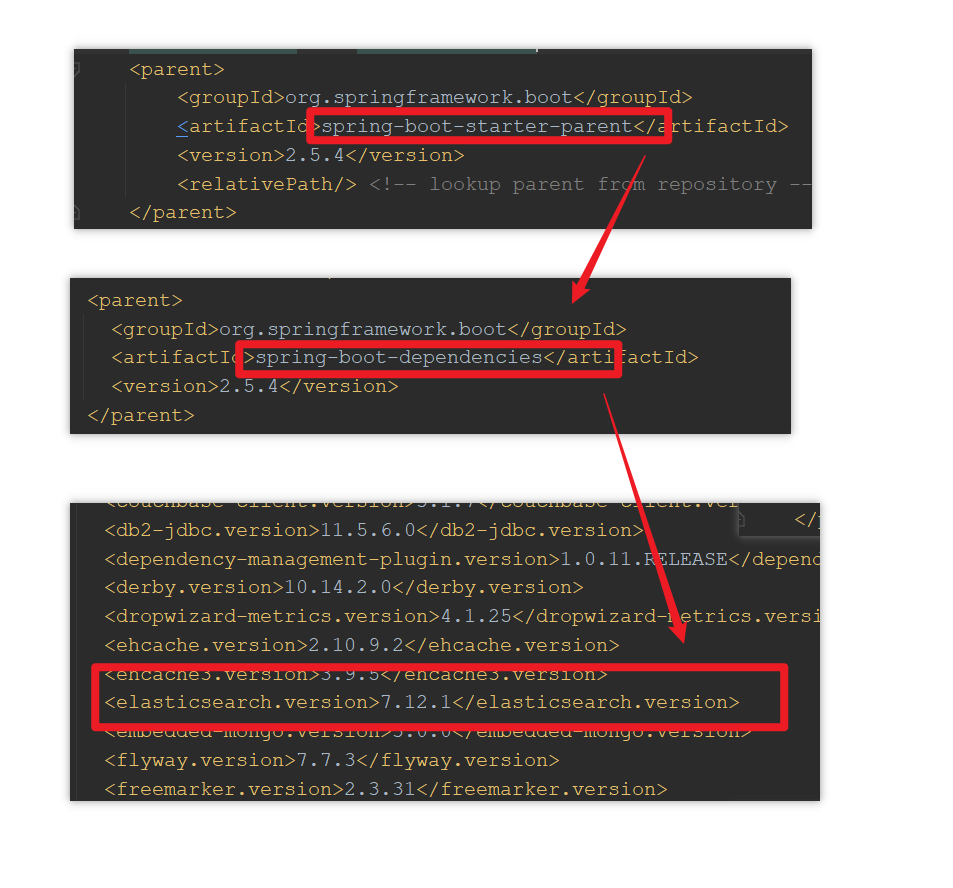Click the fold-end marker in the third code panel

[741, 519]
